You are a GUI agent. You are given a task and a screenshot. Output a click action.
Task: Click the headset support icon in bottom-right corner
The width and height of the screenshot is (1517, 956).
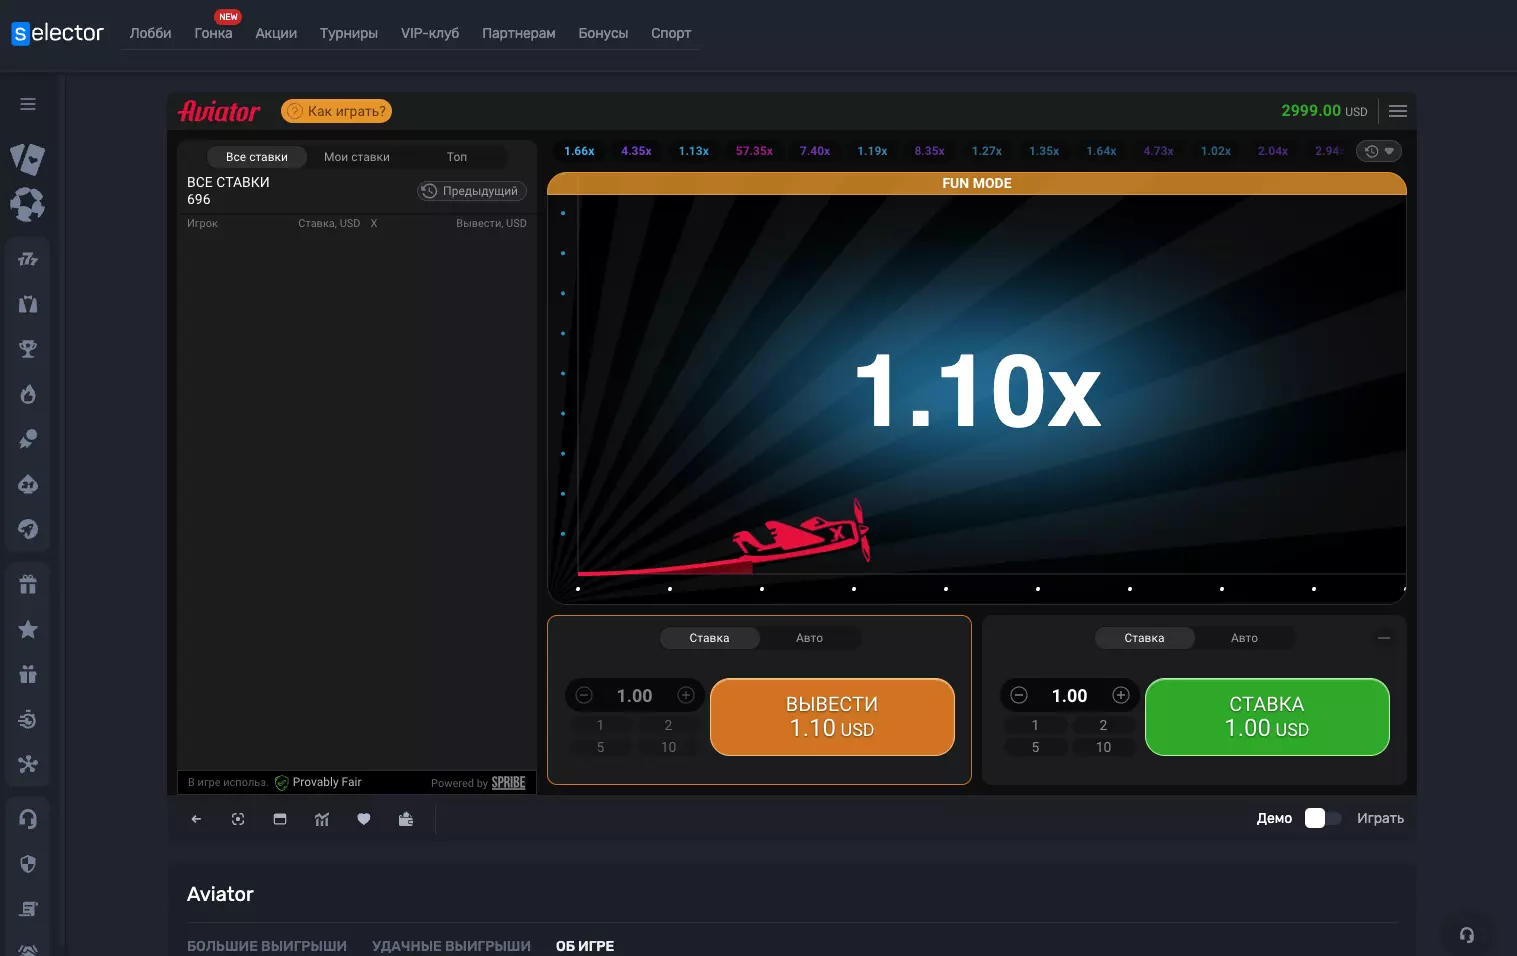[x=1466, y=934]
